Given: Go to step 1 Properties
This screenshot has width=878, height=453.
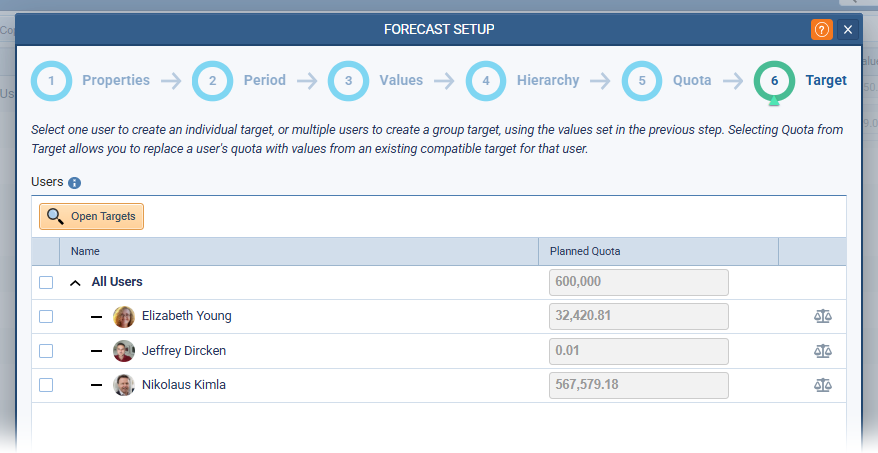Looking at the screenshot, I should (x=52, y=81).
